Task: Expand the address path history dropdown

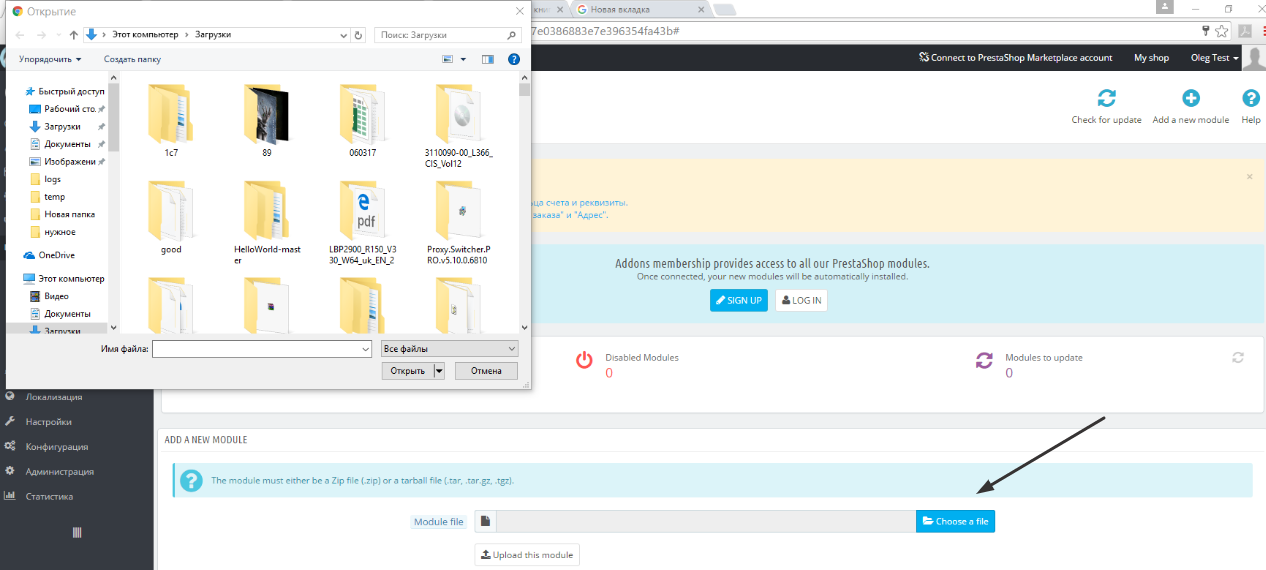Action: pyautogui.click(x=342, y=34)
